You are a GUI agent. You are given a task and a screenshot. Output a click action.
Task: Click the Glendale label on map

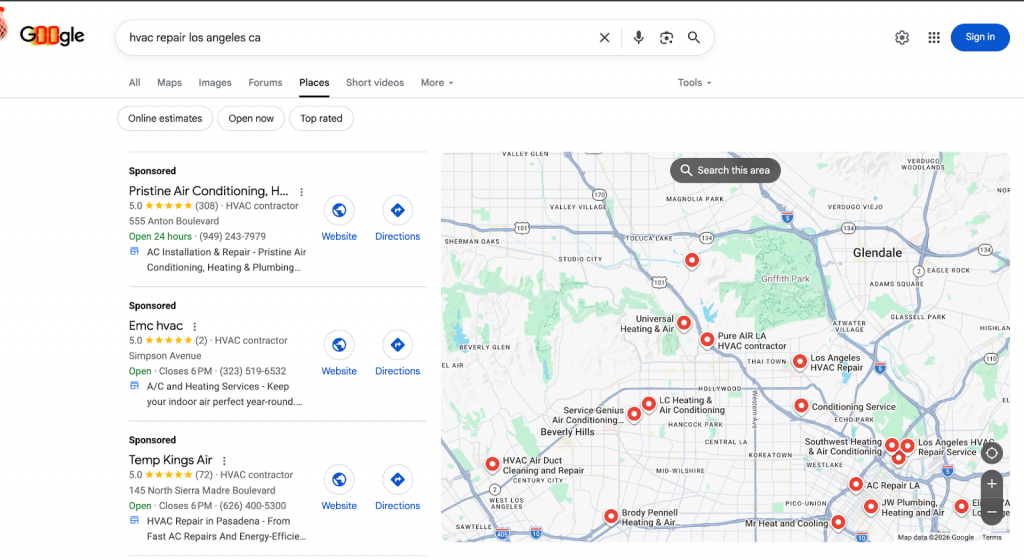pos(877,253)
